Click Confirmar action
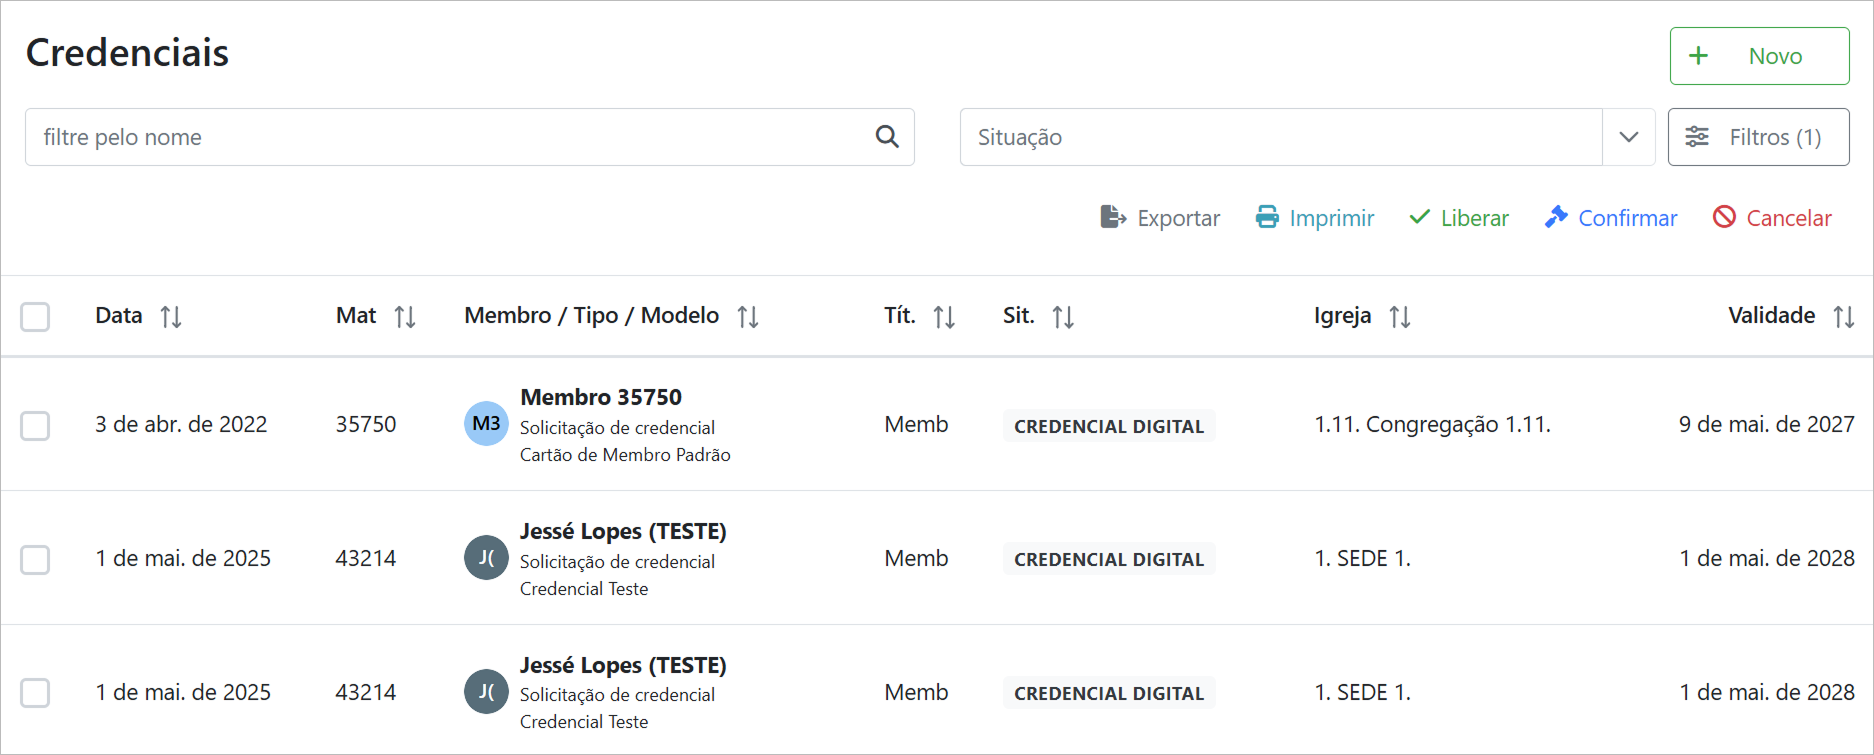Screen dimensions: 1874x755 click(x=1611, y=218)
